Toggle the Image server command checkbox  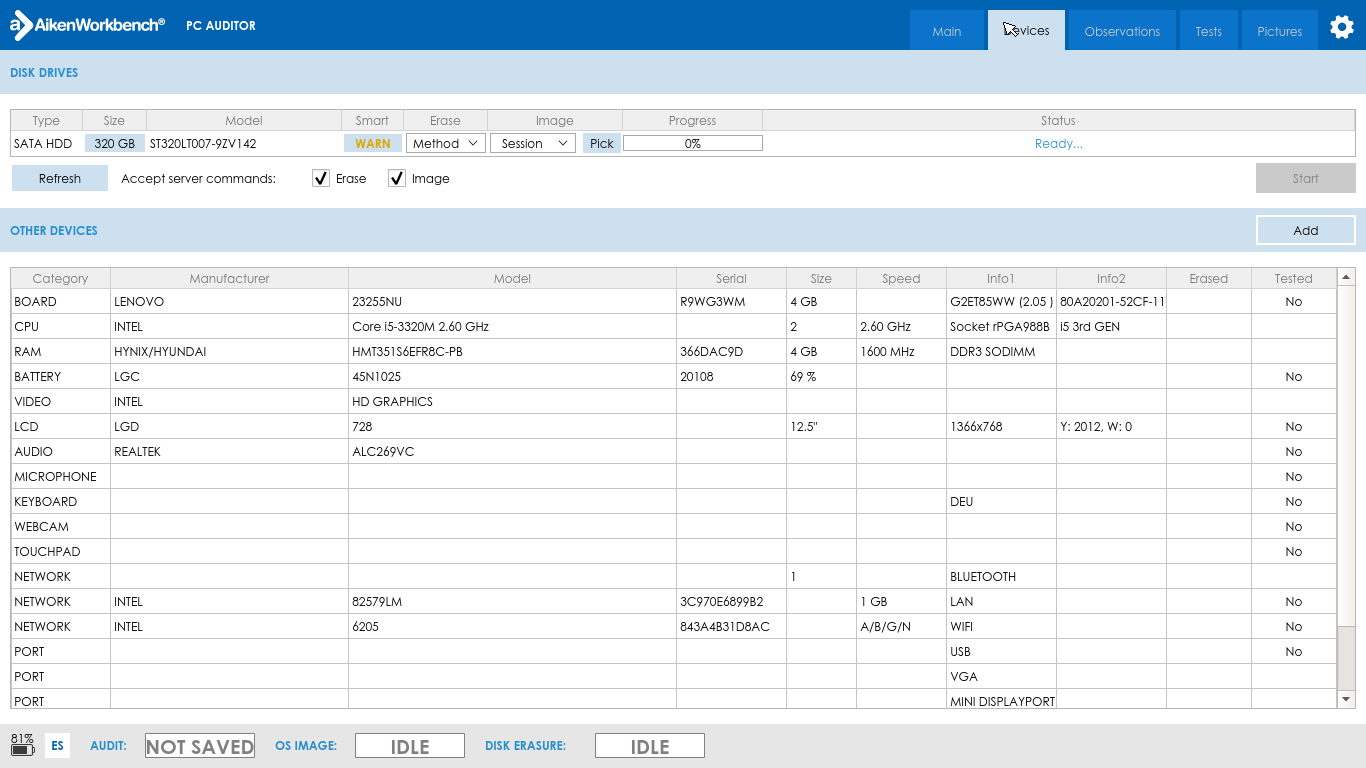point(397,178)
